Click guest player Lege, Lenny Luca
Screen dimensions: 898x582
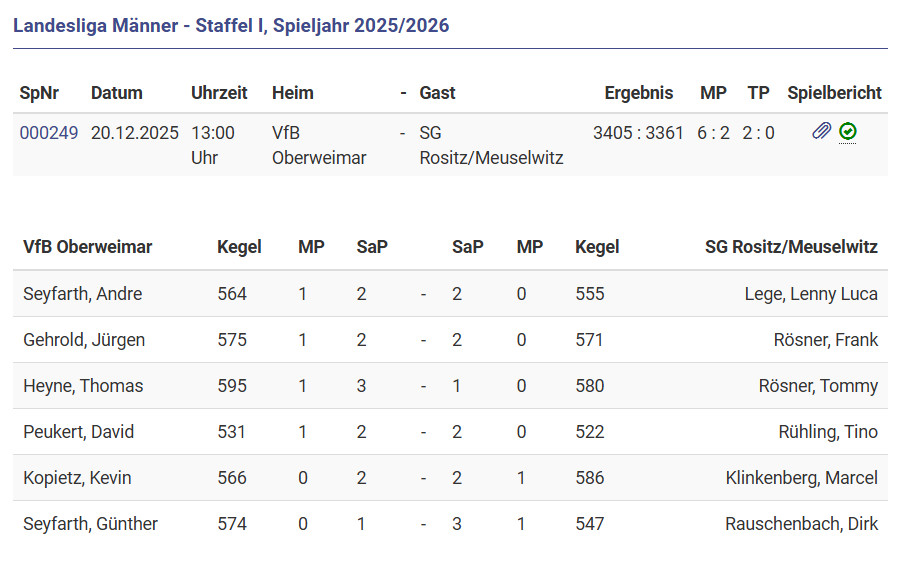click(x=811, y=294)
